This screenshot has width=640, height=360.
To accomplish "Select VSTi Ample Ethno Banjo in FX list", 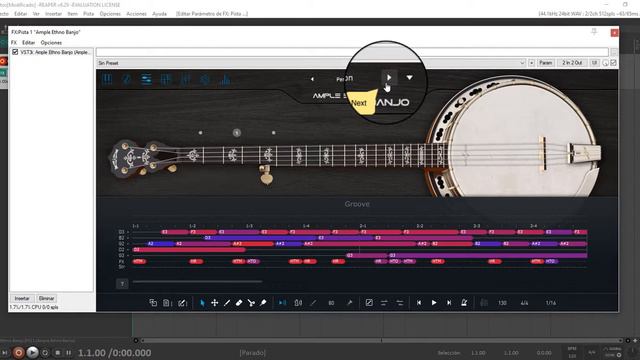I will point(55,52).
